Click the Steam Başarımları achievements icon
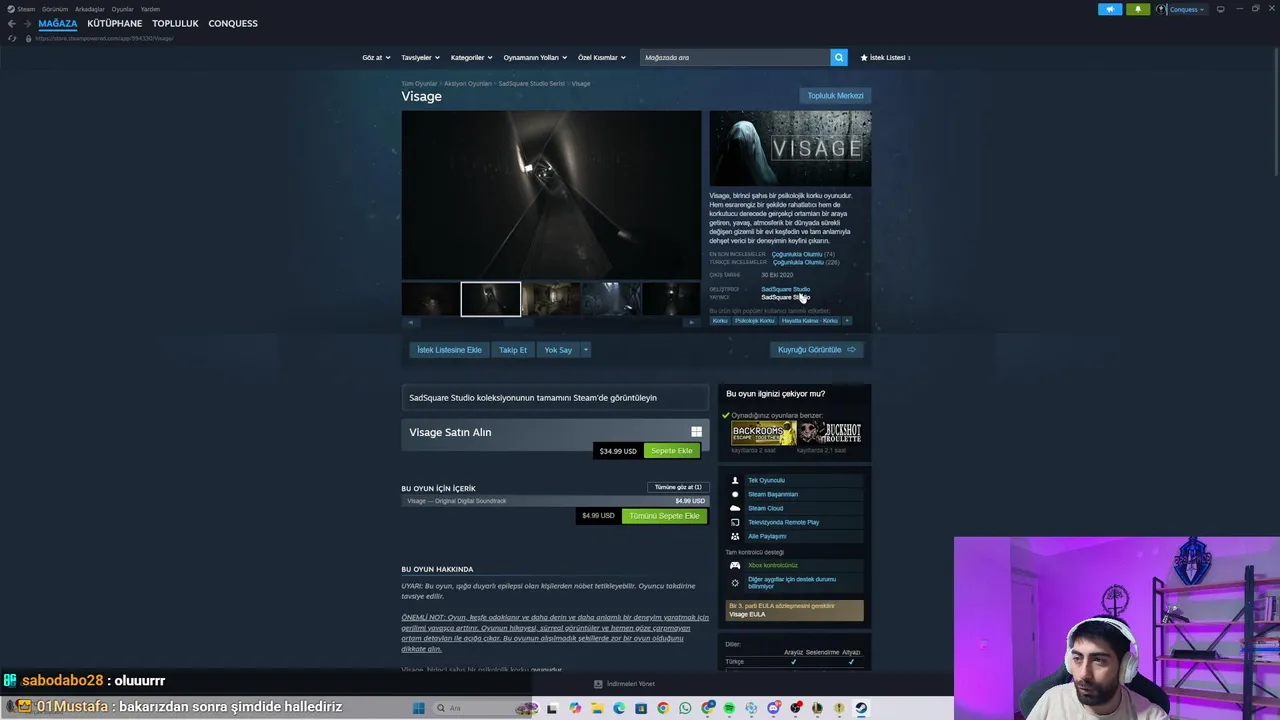1280x720 pixels. 735,494
